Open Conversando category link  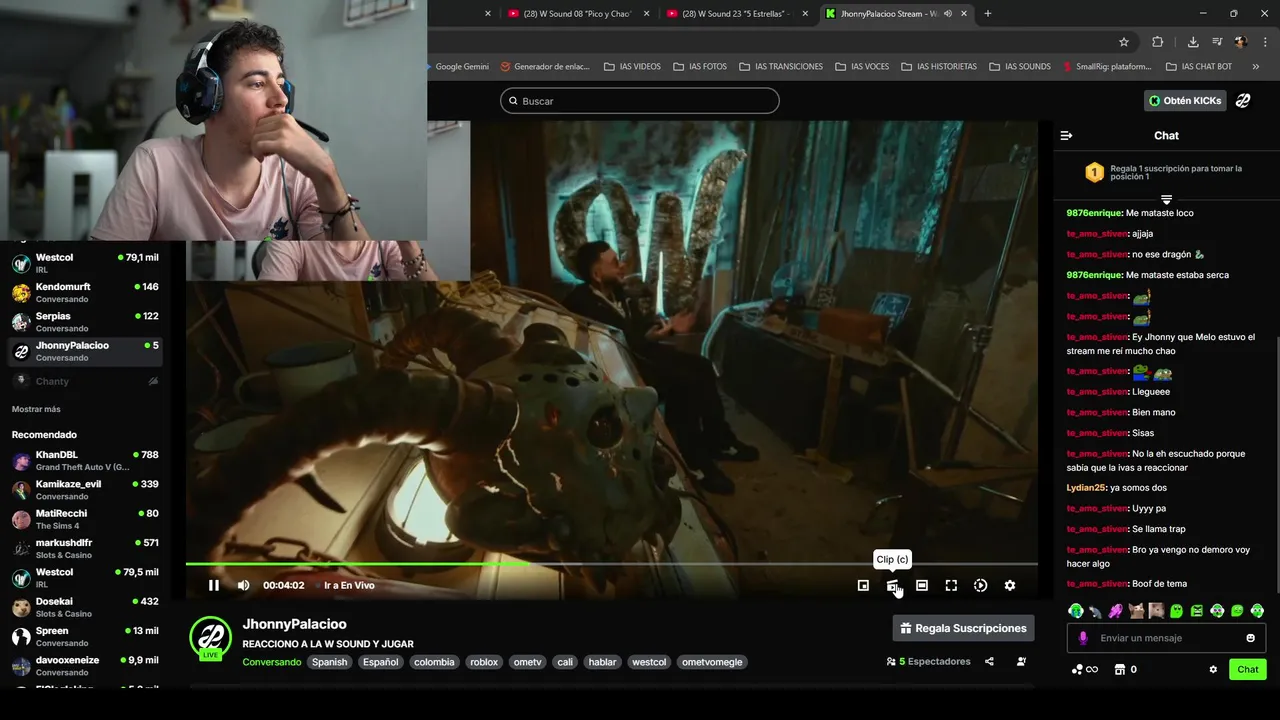(x=272, y=662)
